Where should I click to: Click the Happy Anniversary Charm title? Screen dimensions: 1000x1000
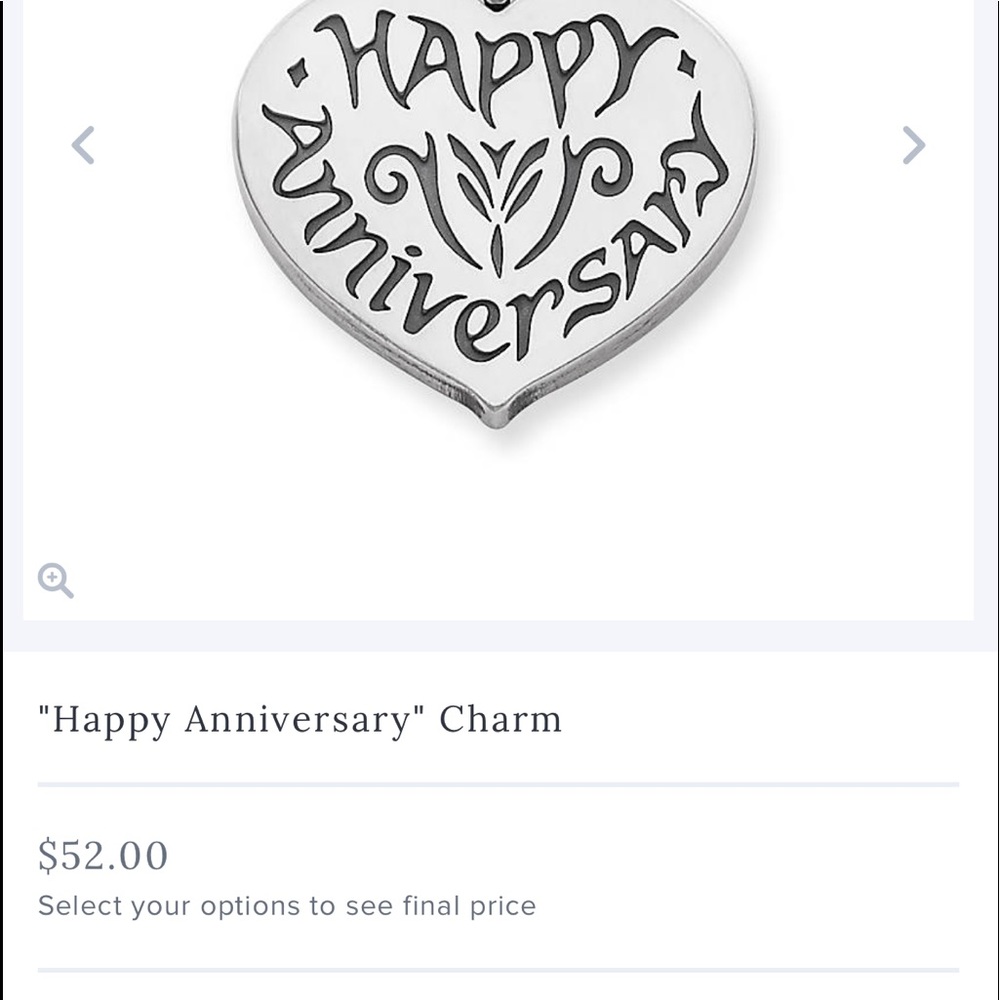[298, 718]
